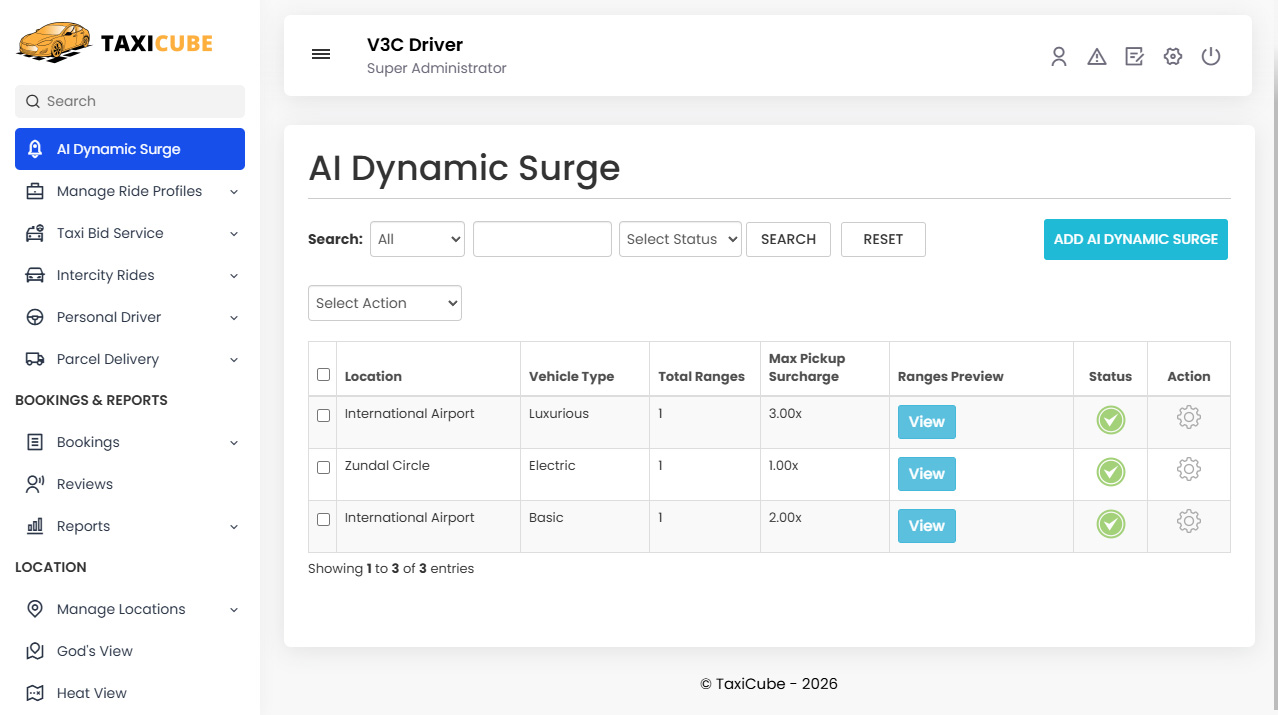Toggle the checkbox for Zundal Circle row

(323, 467)
